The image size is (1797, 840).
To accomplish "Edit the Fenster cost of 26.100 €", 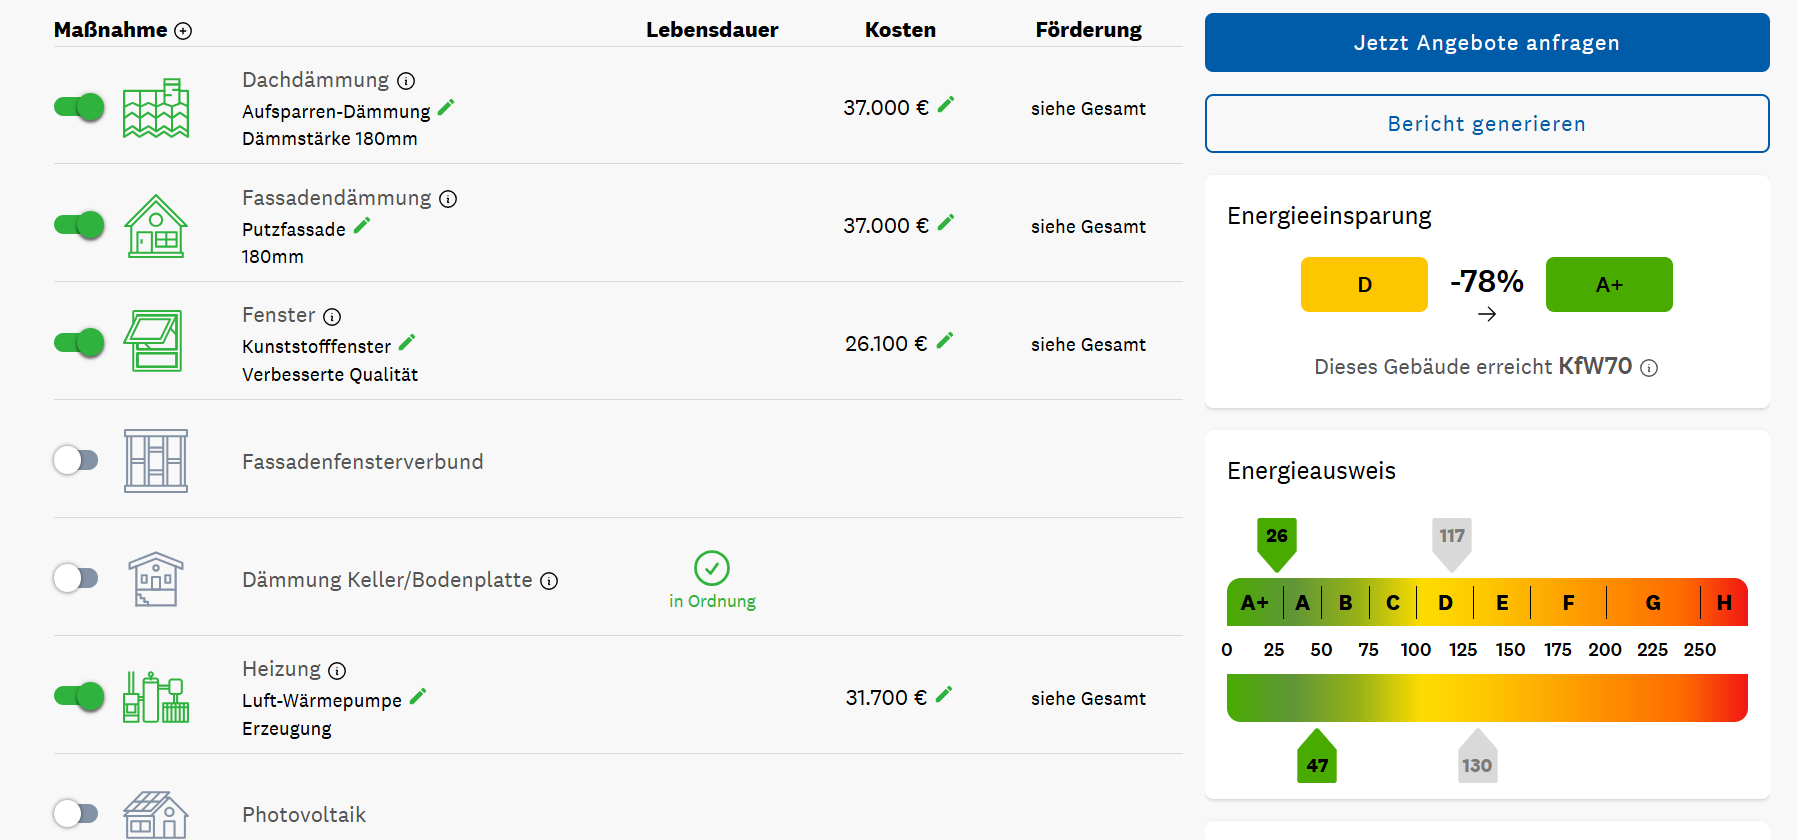I will (x=945, y=340).
